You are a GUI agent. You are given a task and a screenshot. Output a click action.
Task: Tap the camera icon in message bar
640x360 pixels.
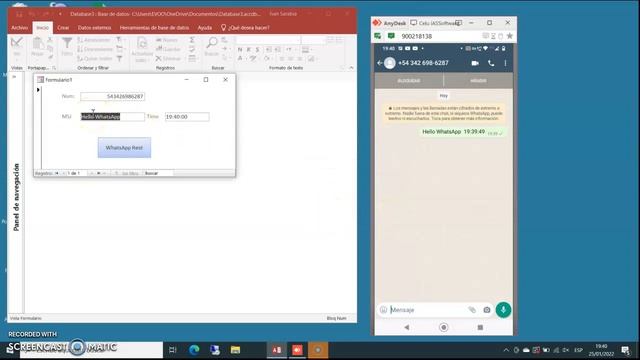click(487, 310)
